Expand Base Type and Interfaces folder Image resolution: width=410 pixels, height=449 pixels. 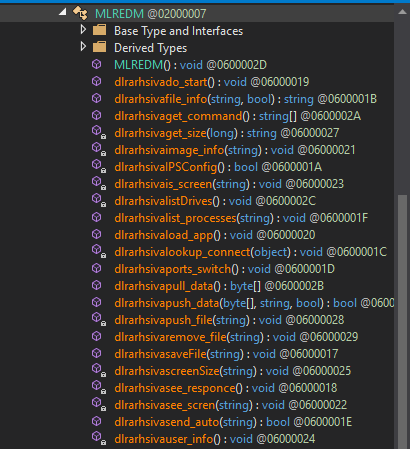pos(83,30)
